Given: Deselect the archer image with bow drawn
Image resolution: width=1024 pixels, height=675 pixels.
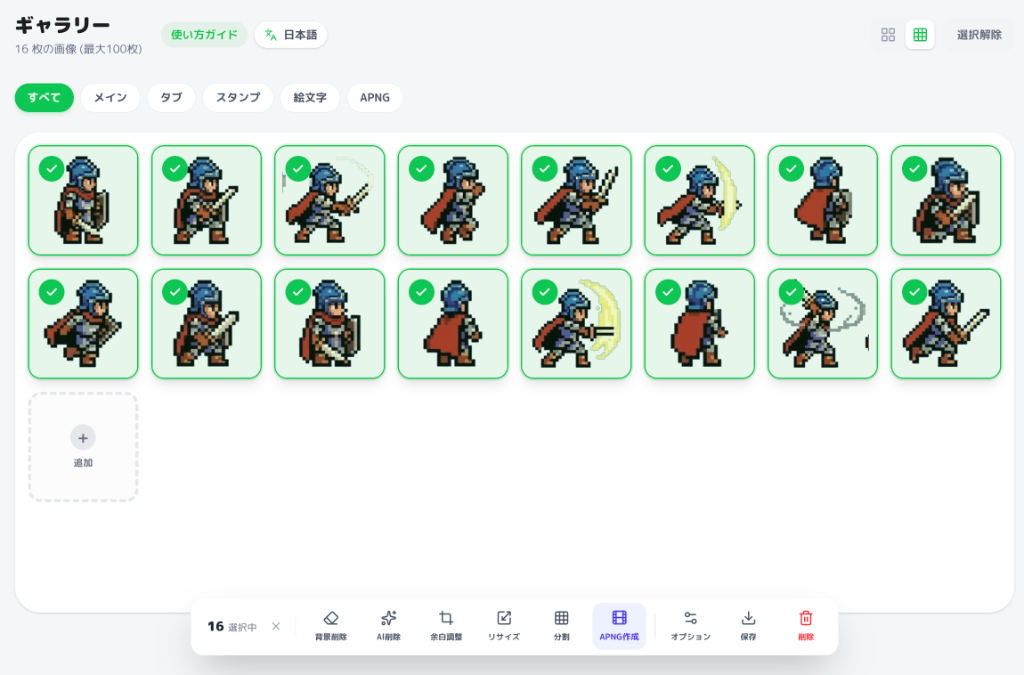Looking at the screenshot, I should pyautogui.click(x=668, y=170).
